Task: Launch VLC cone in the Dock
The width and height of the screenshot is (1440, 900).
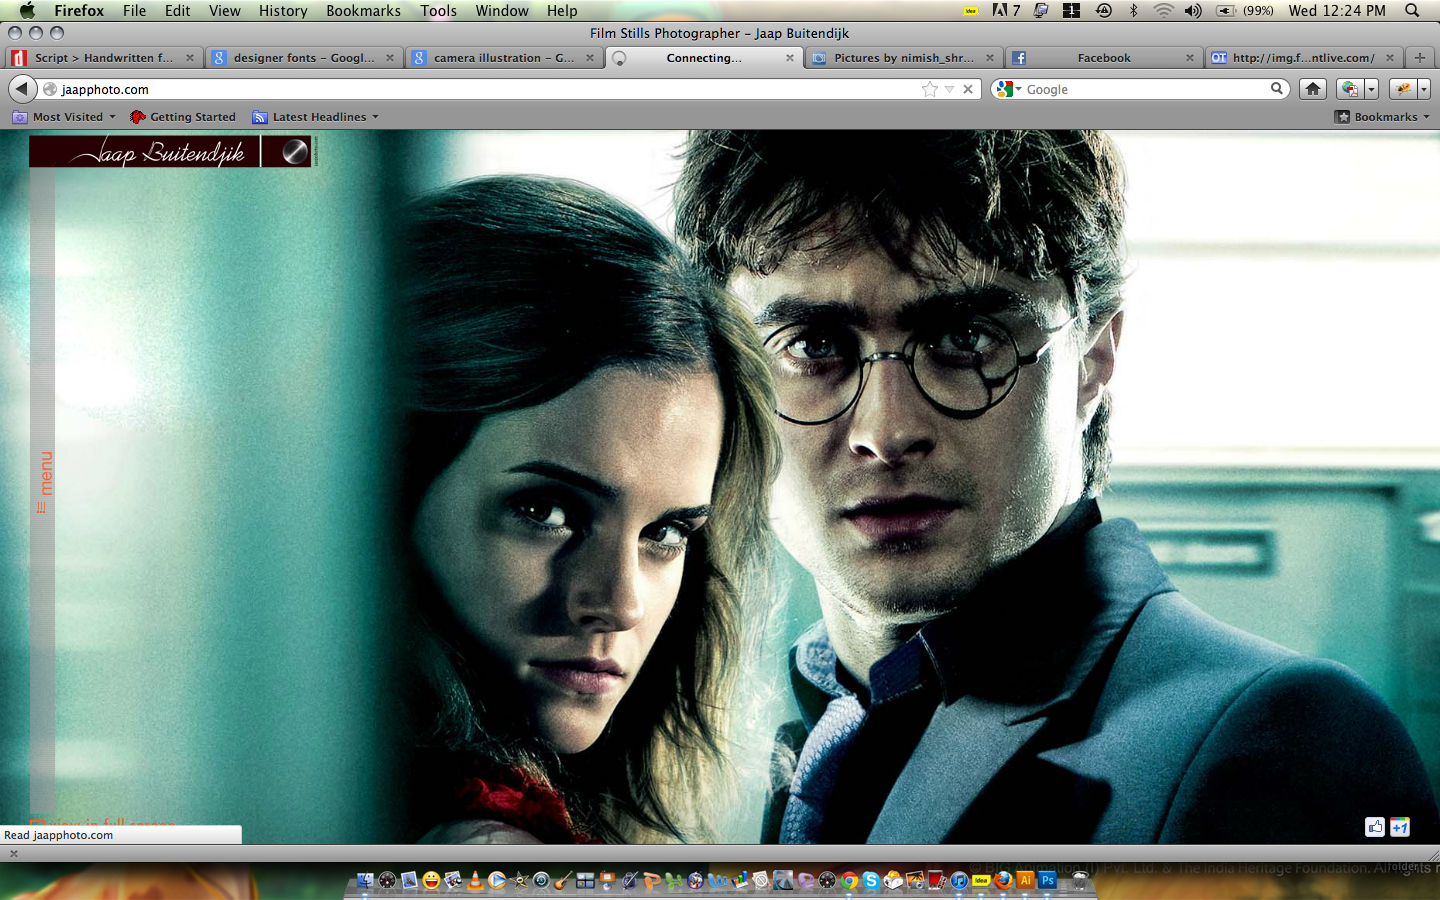Action: (x=475, y=881)
